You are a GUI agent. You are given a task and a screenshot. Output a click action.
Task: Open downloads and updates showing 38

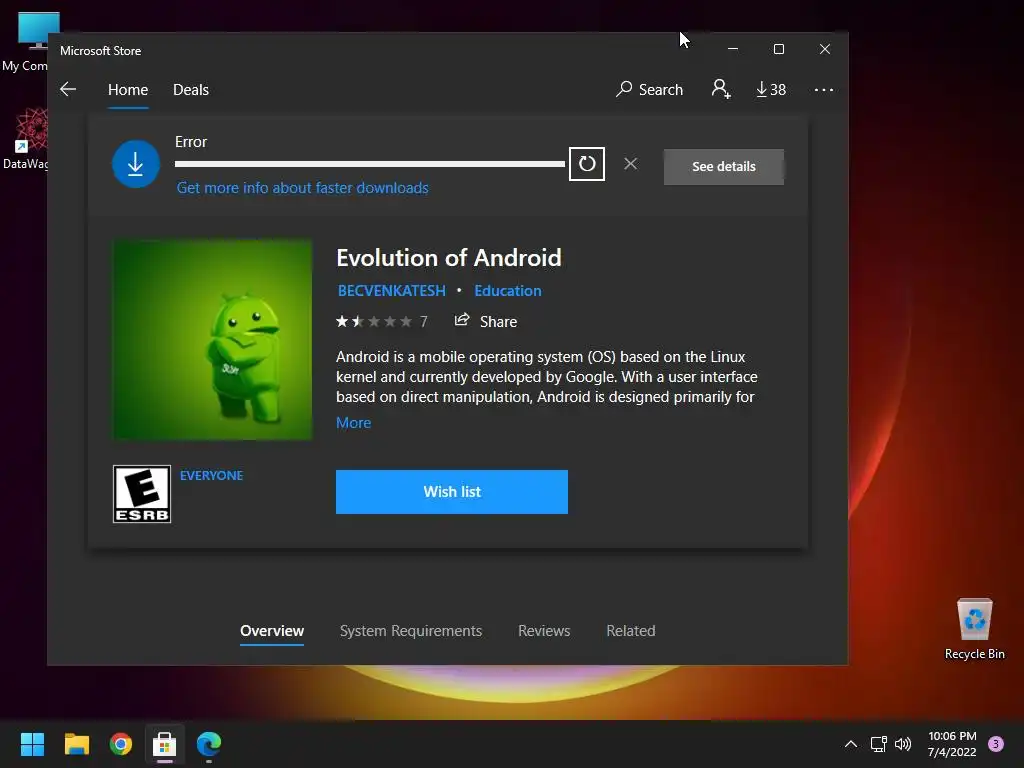[771, 89]
